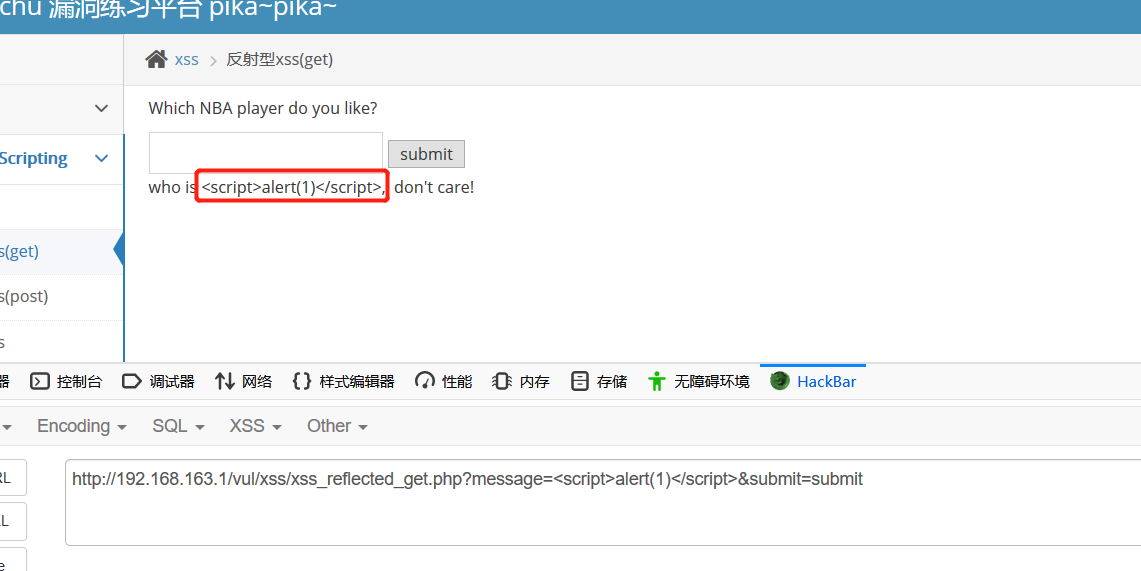Click the performance gauge icon
This screenshot has height=571, width=1141.
click(425, 381)
